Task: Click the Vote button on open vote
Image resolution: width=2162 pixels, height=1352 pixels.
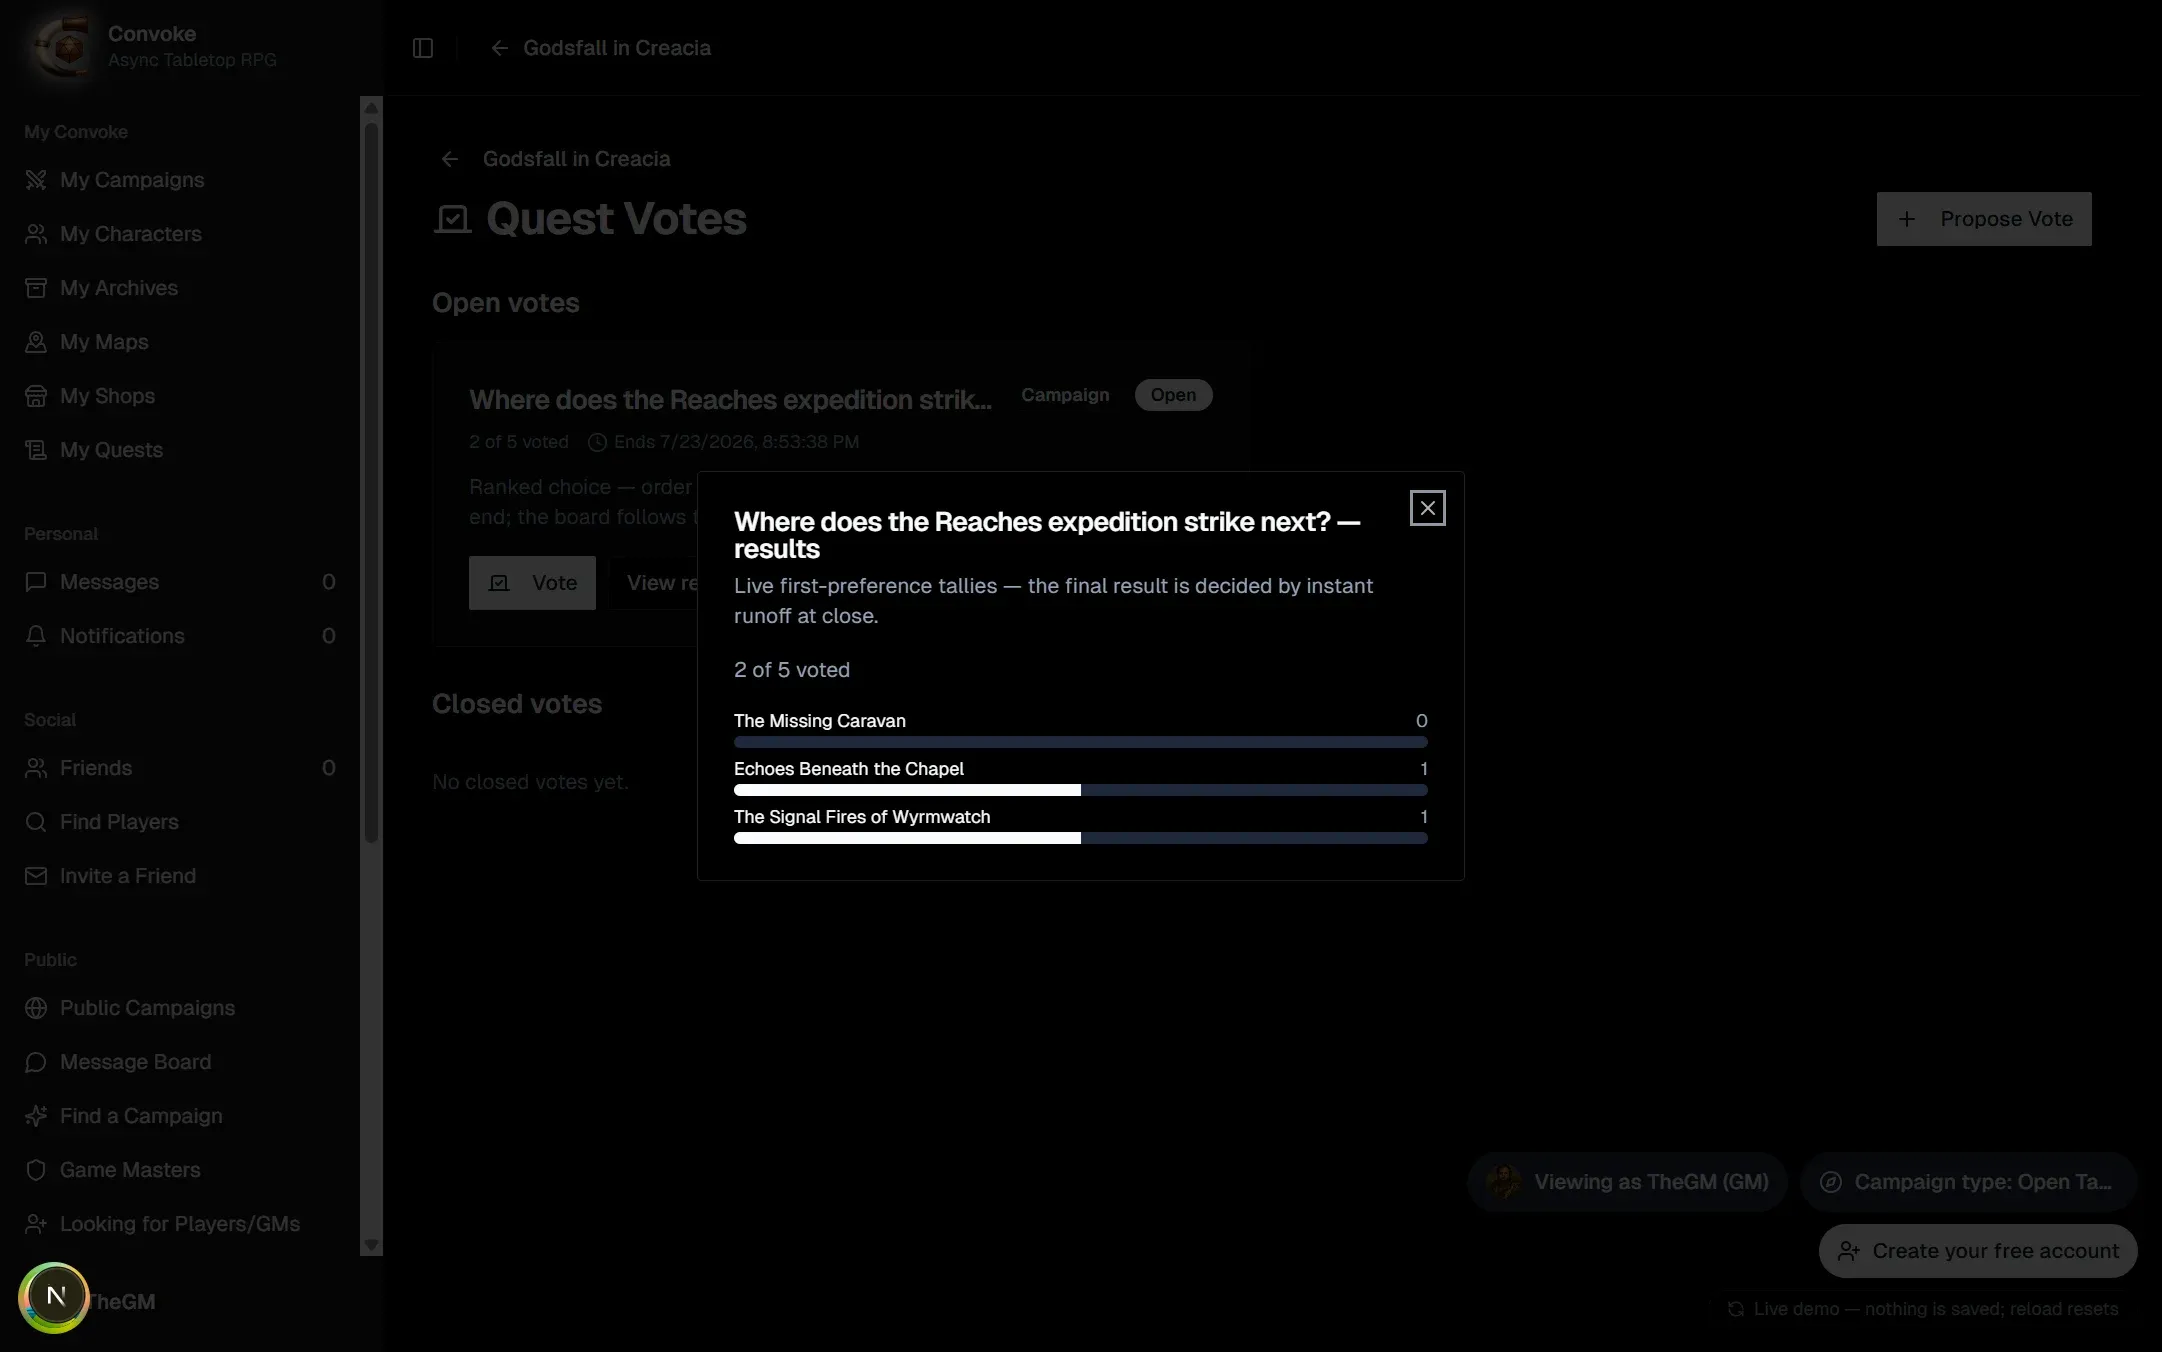Action: (532, 583)
